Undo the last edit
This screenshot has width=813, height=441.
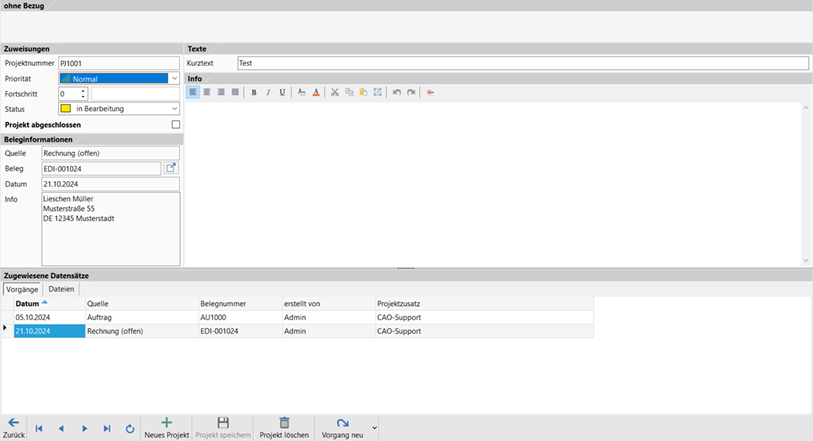click(x=397, y=92)
